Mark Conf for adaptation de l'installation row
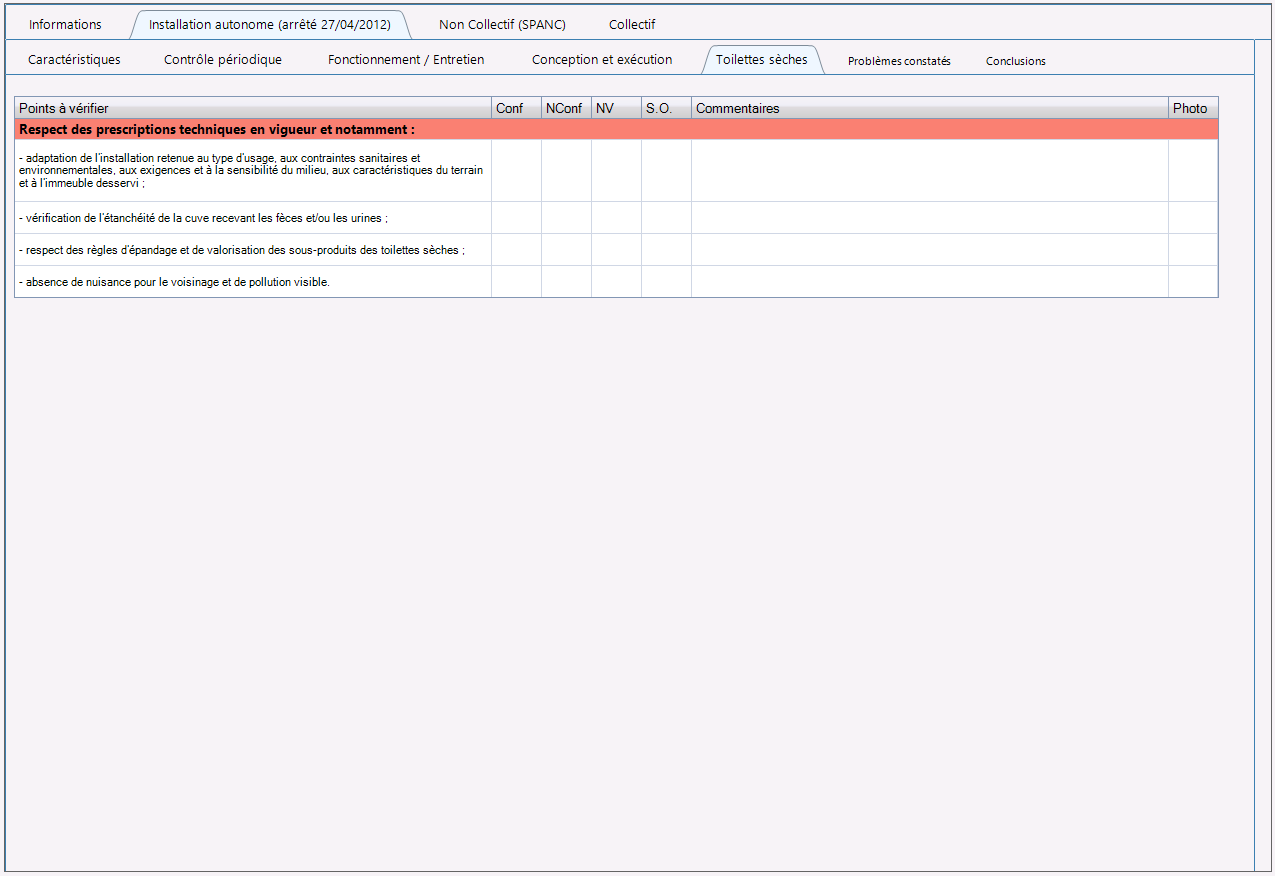The image size is (1275, 876). tap(516, 170)
